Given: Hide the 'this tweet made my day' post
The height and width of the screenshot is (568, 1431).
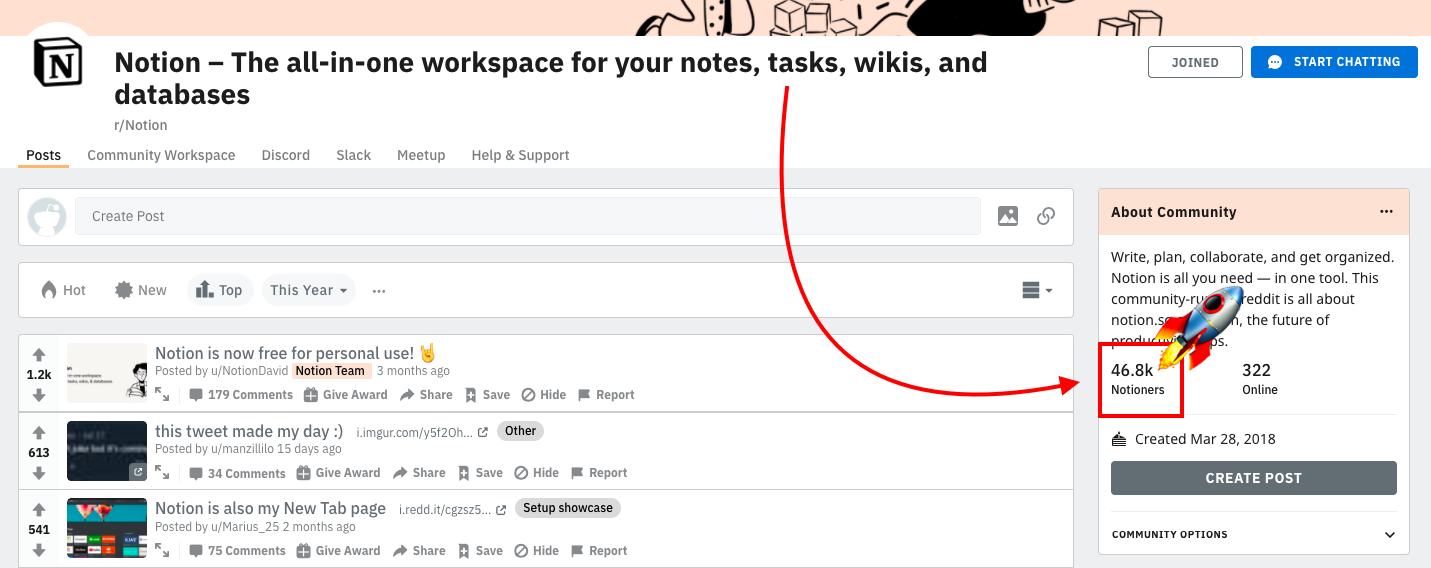Looking at the screenshot, I should (537, 473).
